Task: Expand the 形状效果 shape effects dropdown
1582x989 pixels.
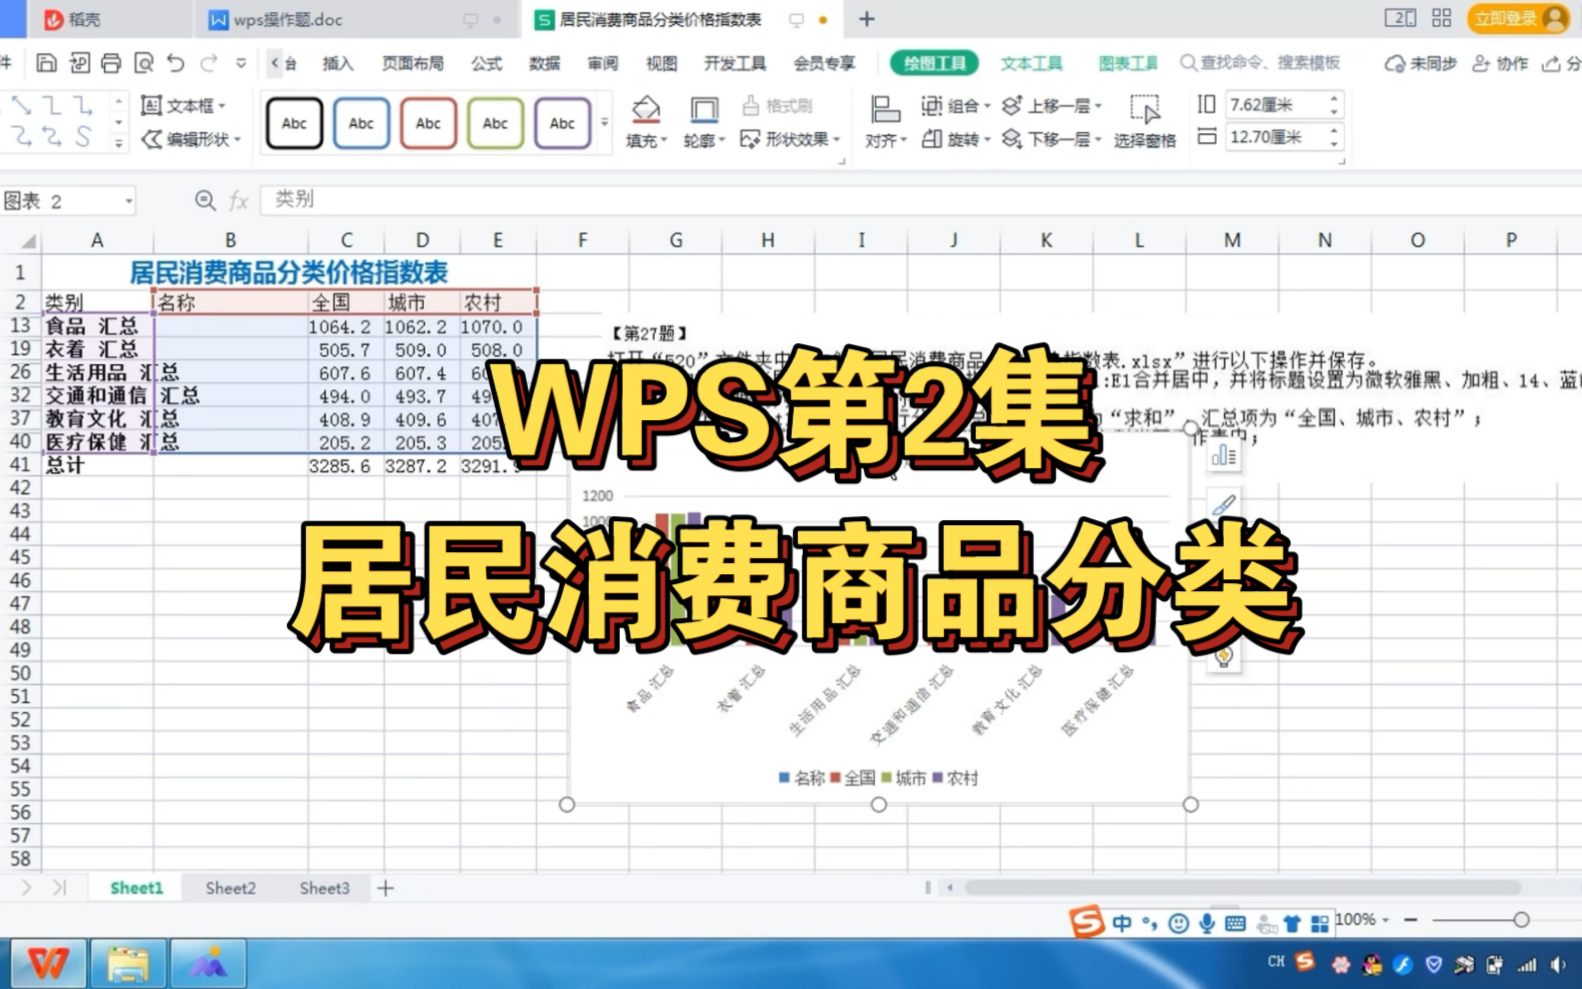Action: 837,140
